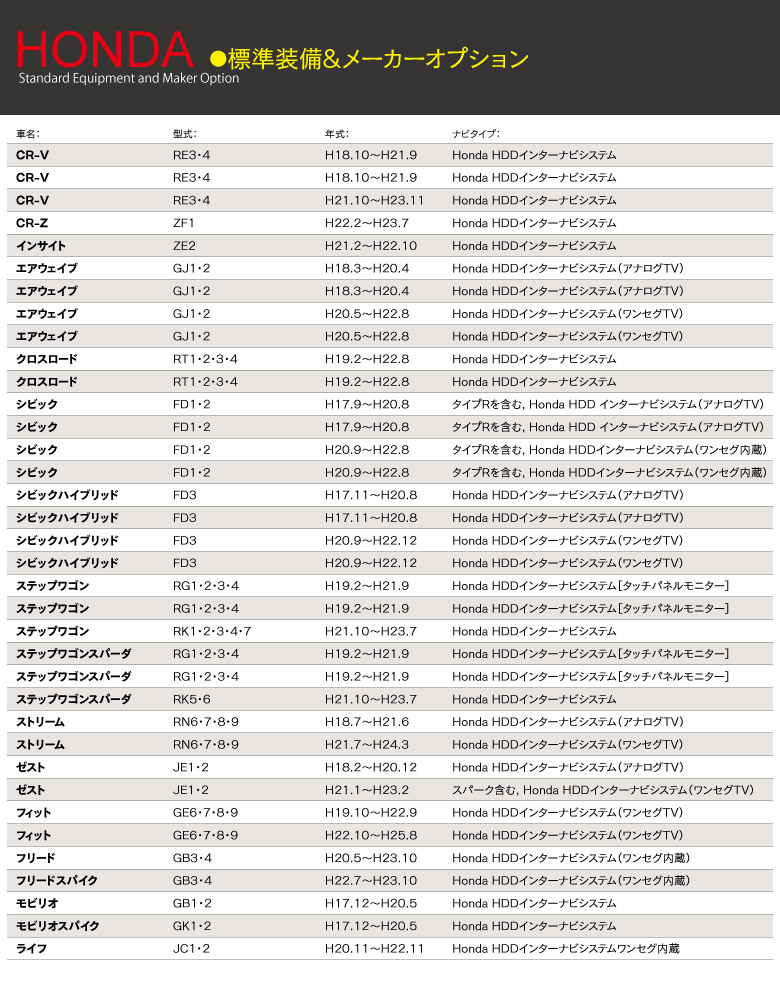This screenshot has height=995, width=780.
Task: Click the yellow bullet before 標準装備
Action: click(218, 59)
